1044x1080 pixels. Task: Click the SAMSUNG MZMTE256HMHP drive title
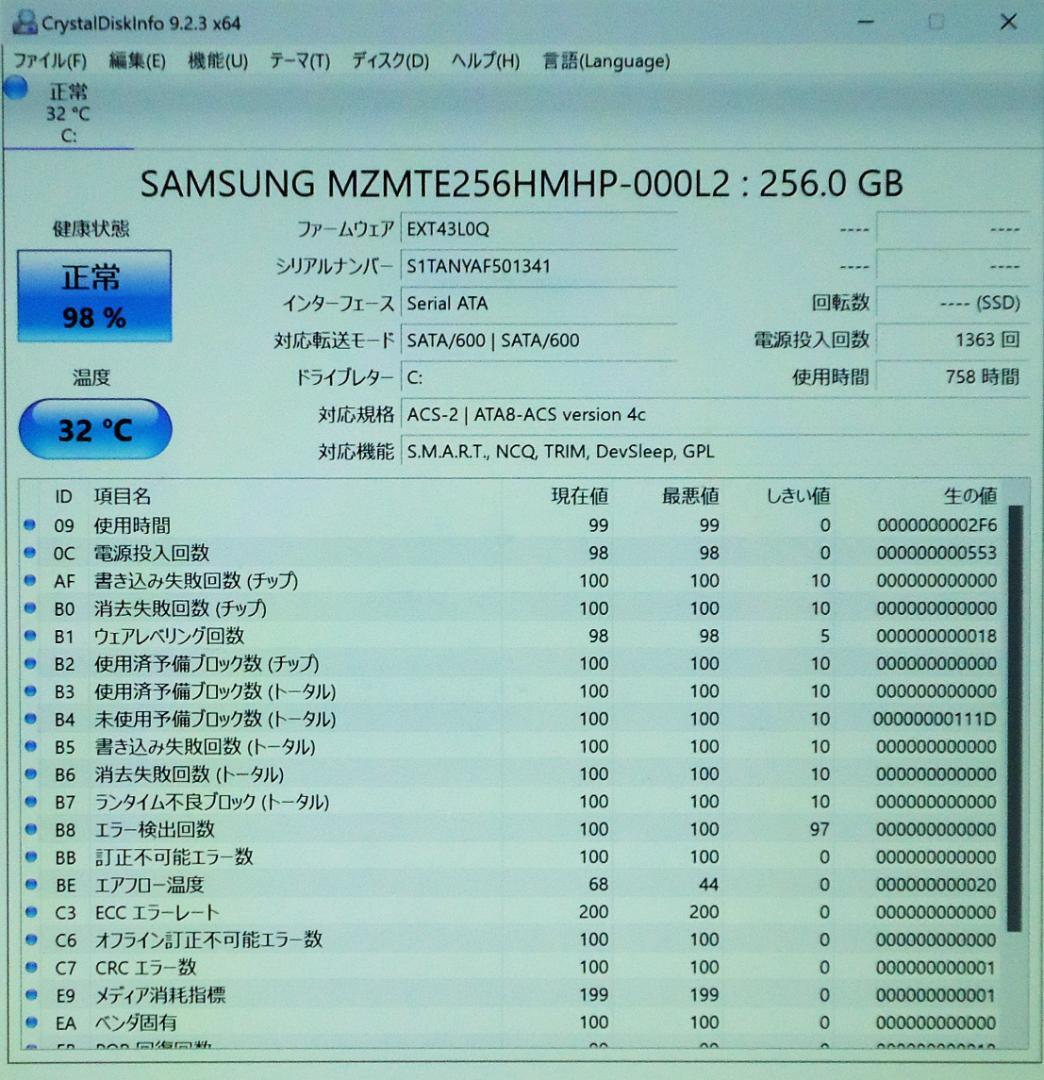(x=522, y=184)
